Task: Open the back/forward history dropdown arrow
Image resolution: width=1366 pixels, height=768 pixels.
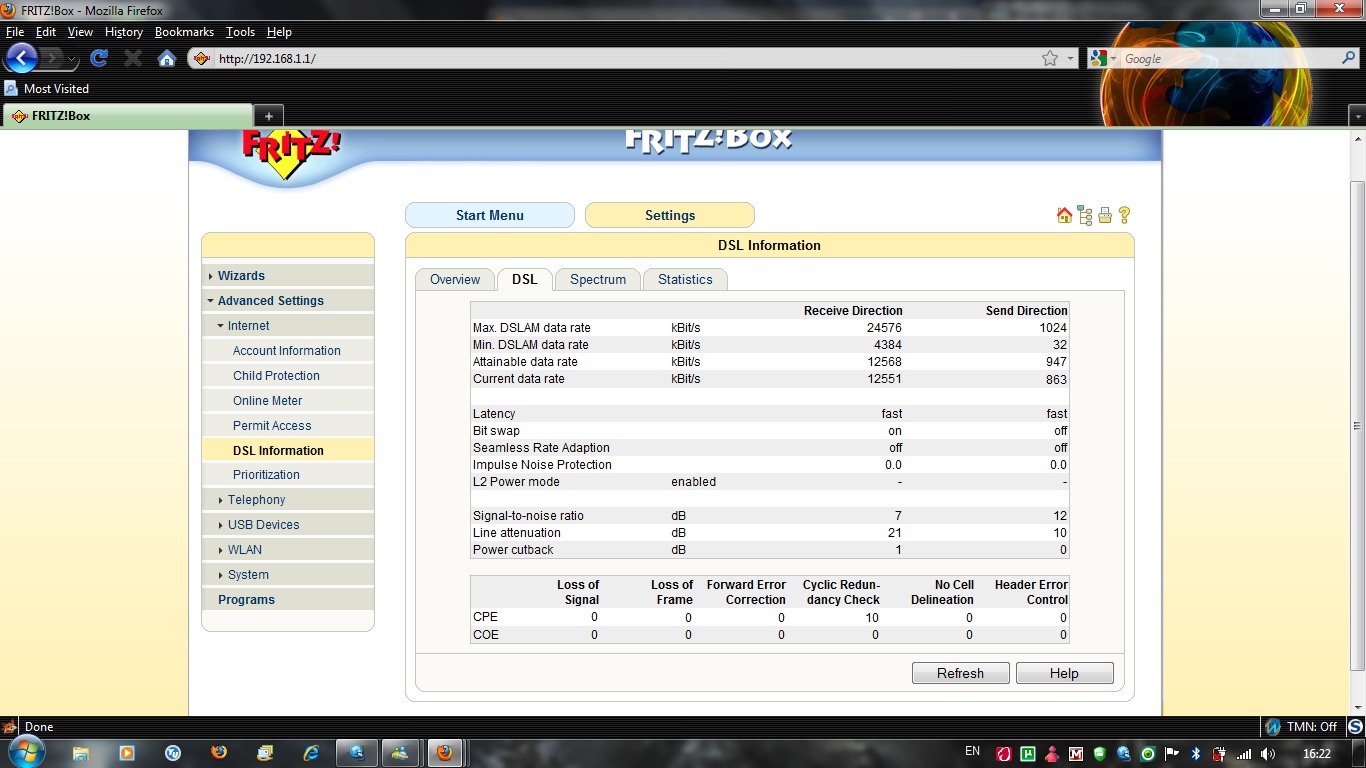Action: [73, 59]
